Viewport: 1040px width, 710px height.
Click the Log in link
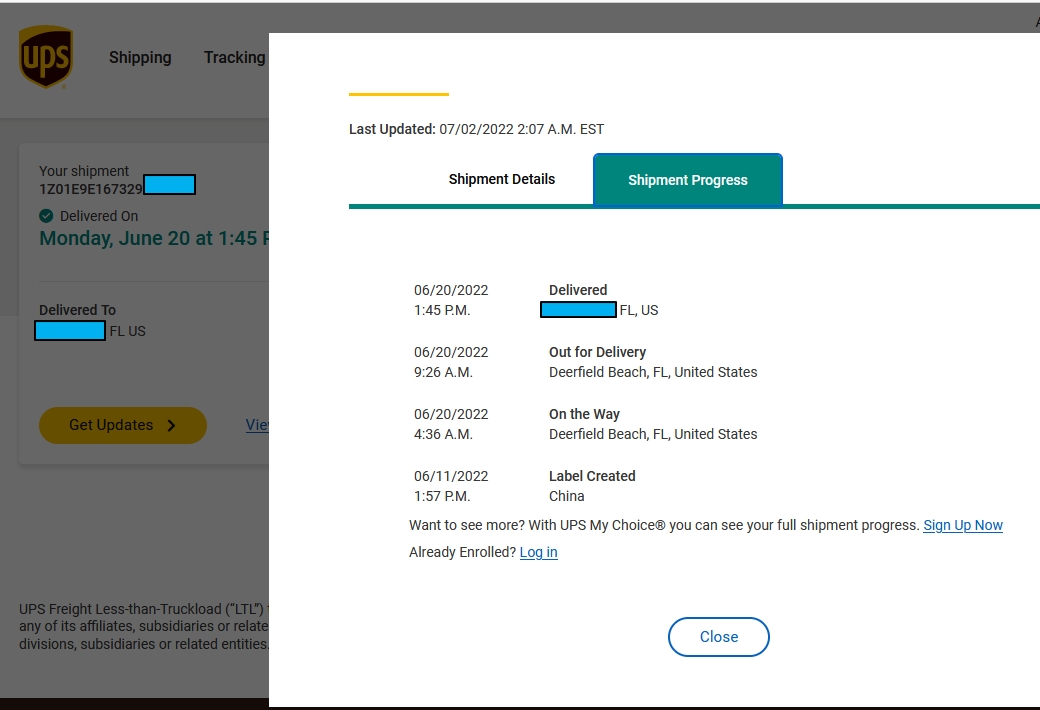539,552
